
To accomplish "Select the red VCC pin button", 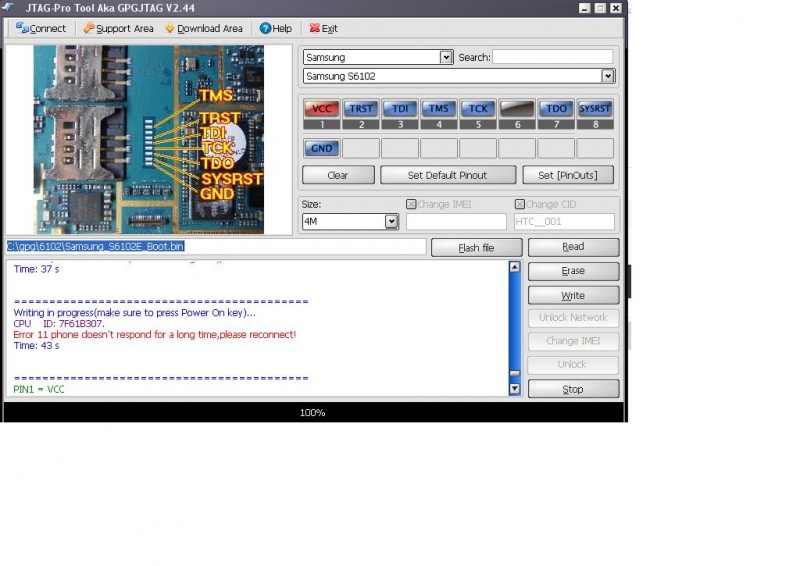I will pyautogui.click(x=321, y=109).
